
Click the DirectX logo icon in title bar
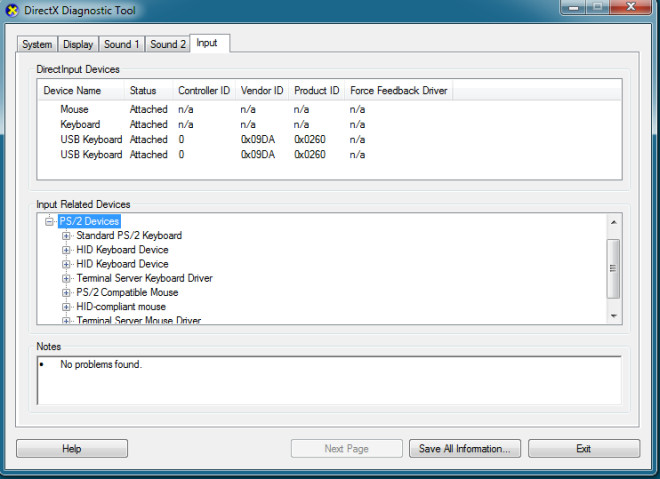[12, 10]
